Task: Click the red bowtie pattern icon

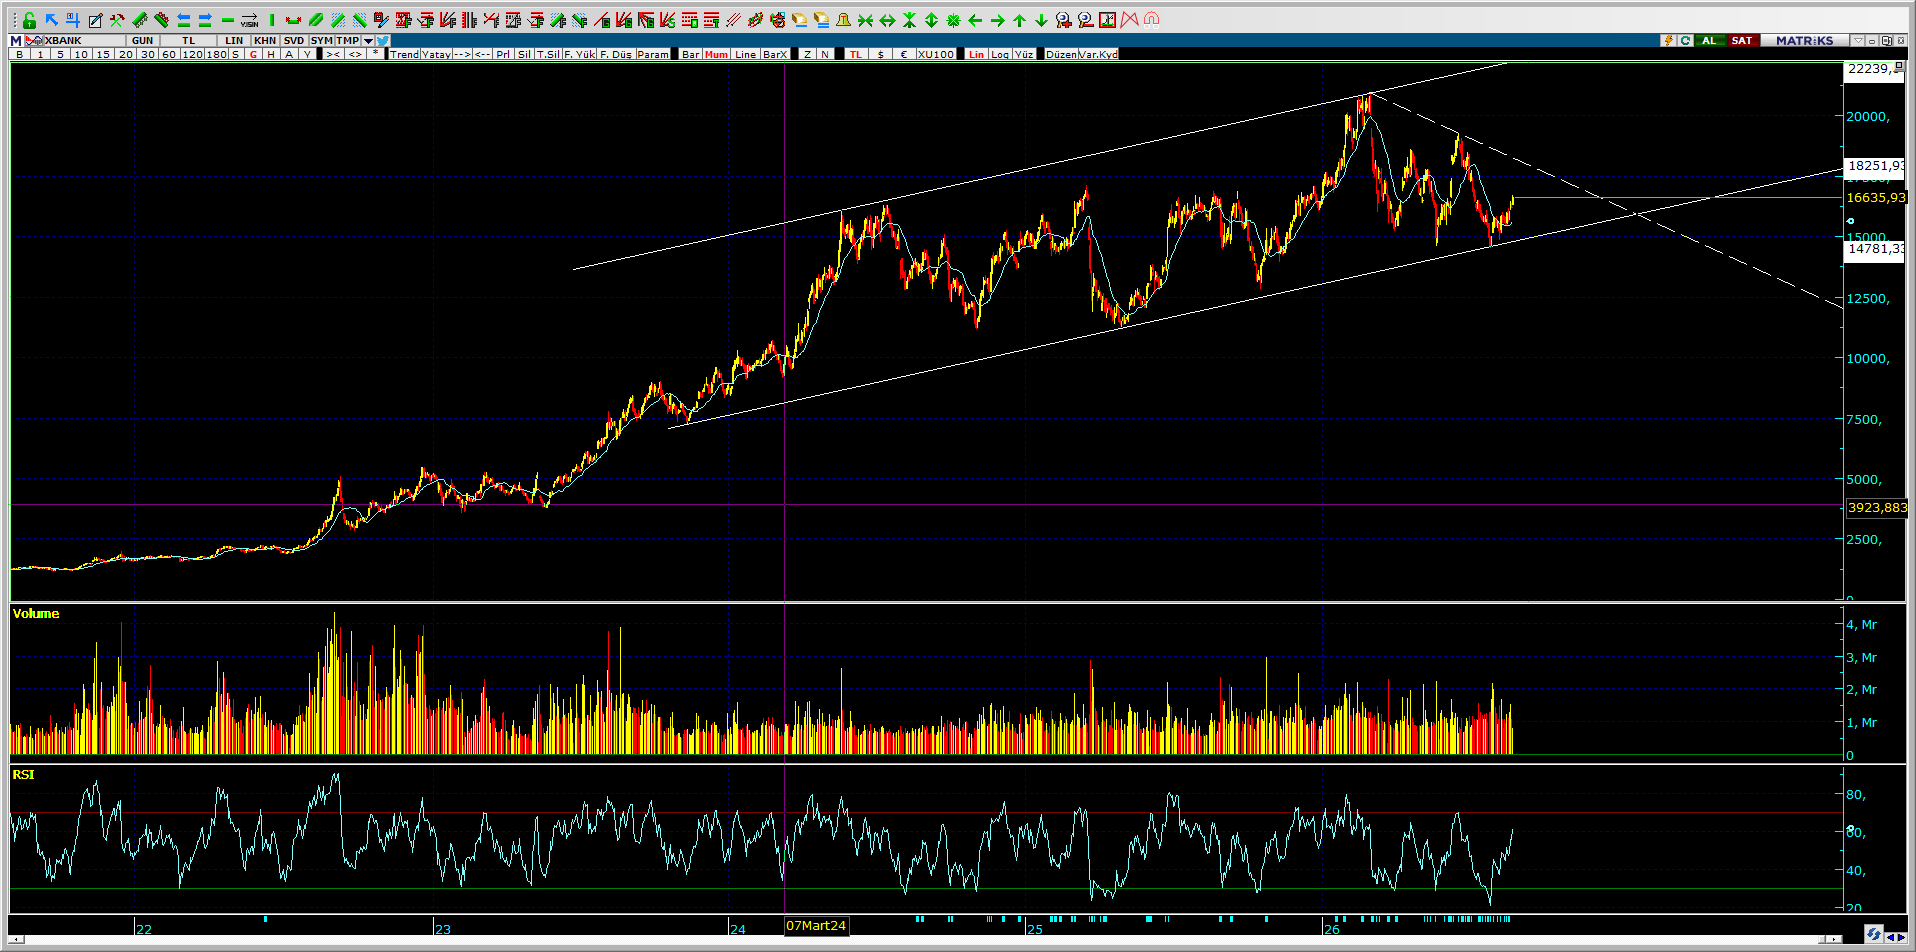Action: pos(1129,20)
